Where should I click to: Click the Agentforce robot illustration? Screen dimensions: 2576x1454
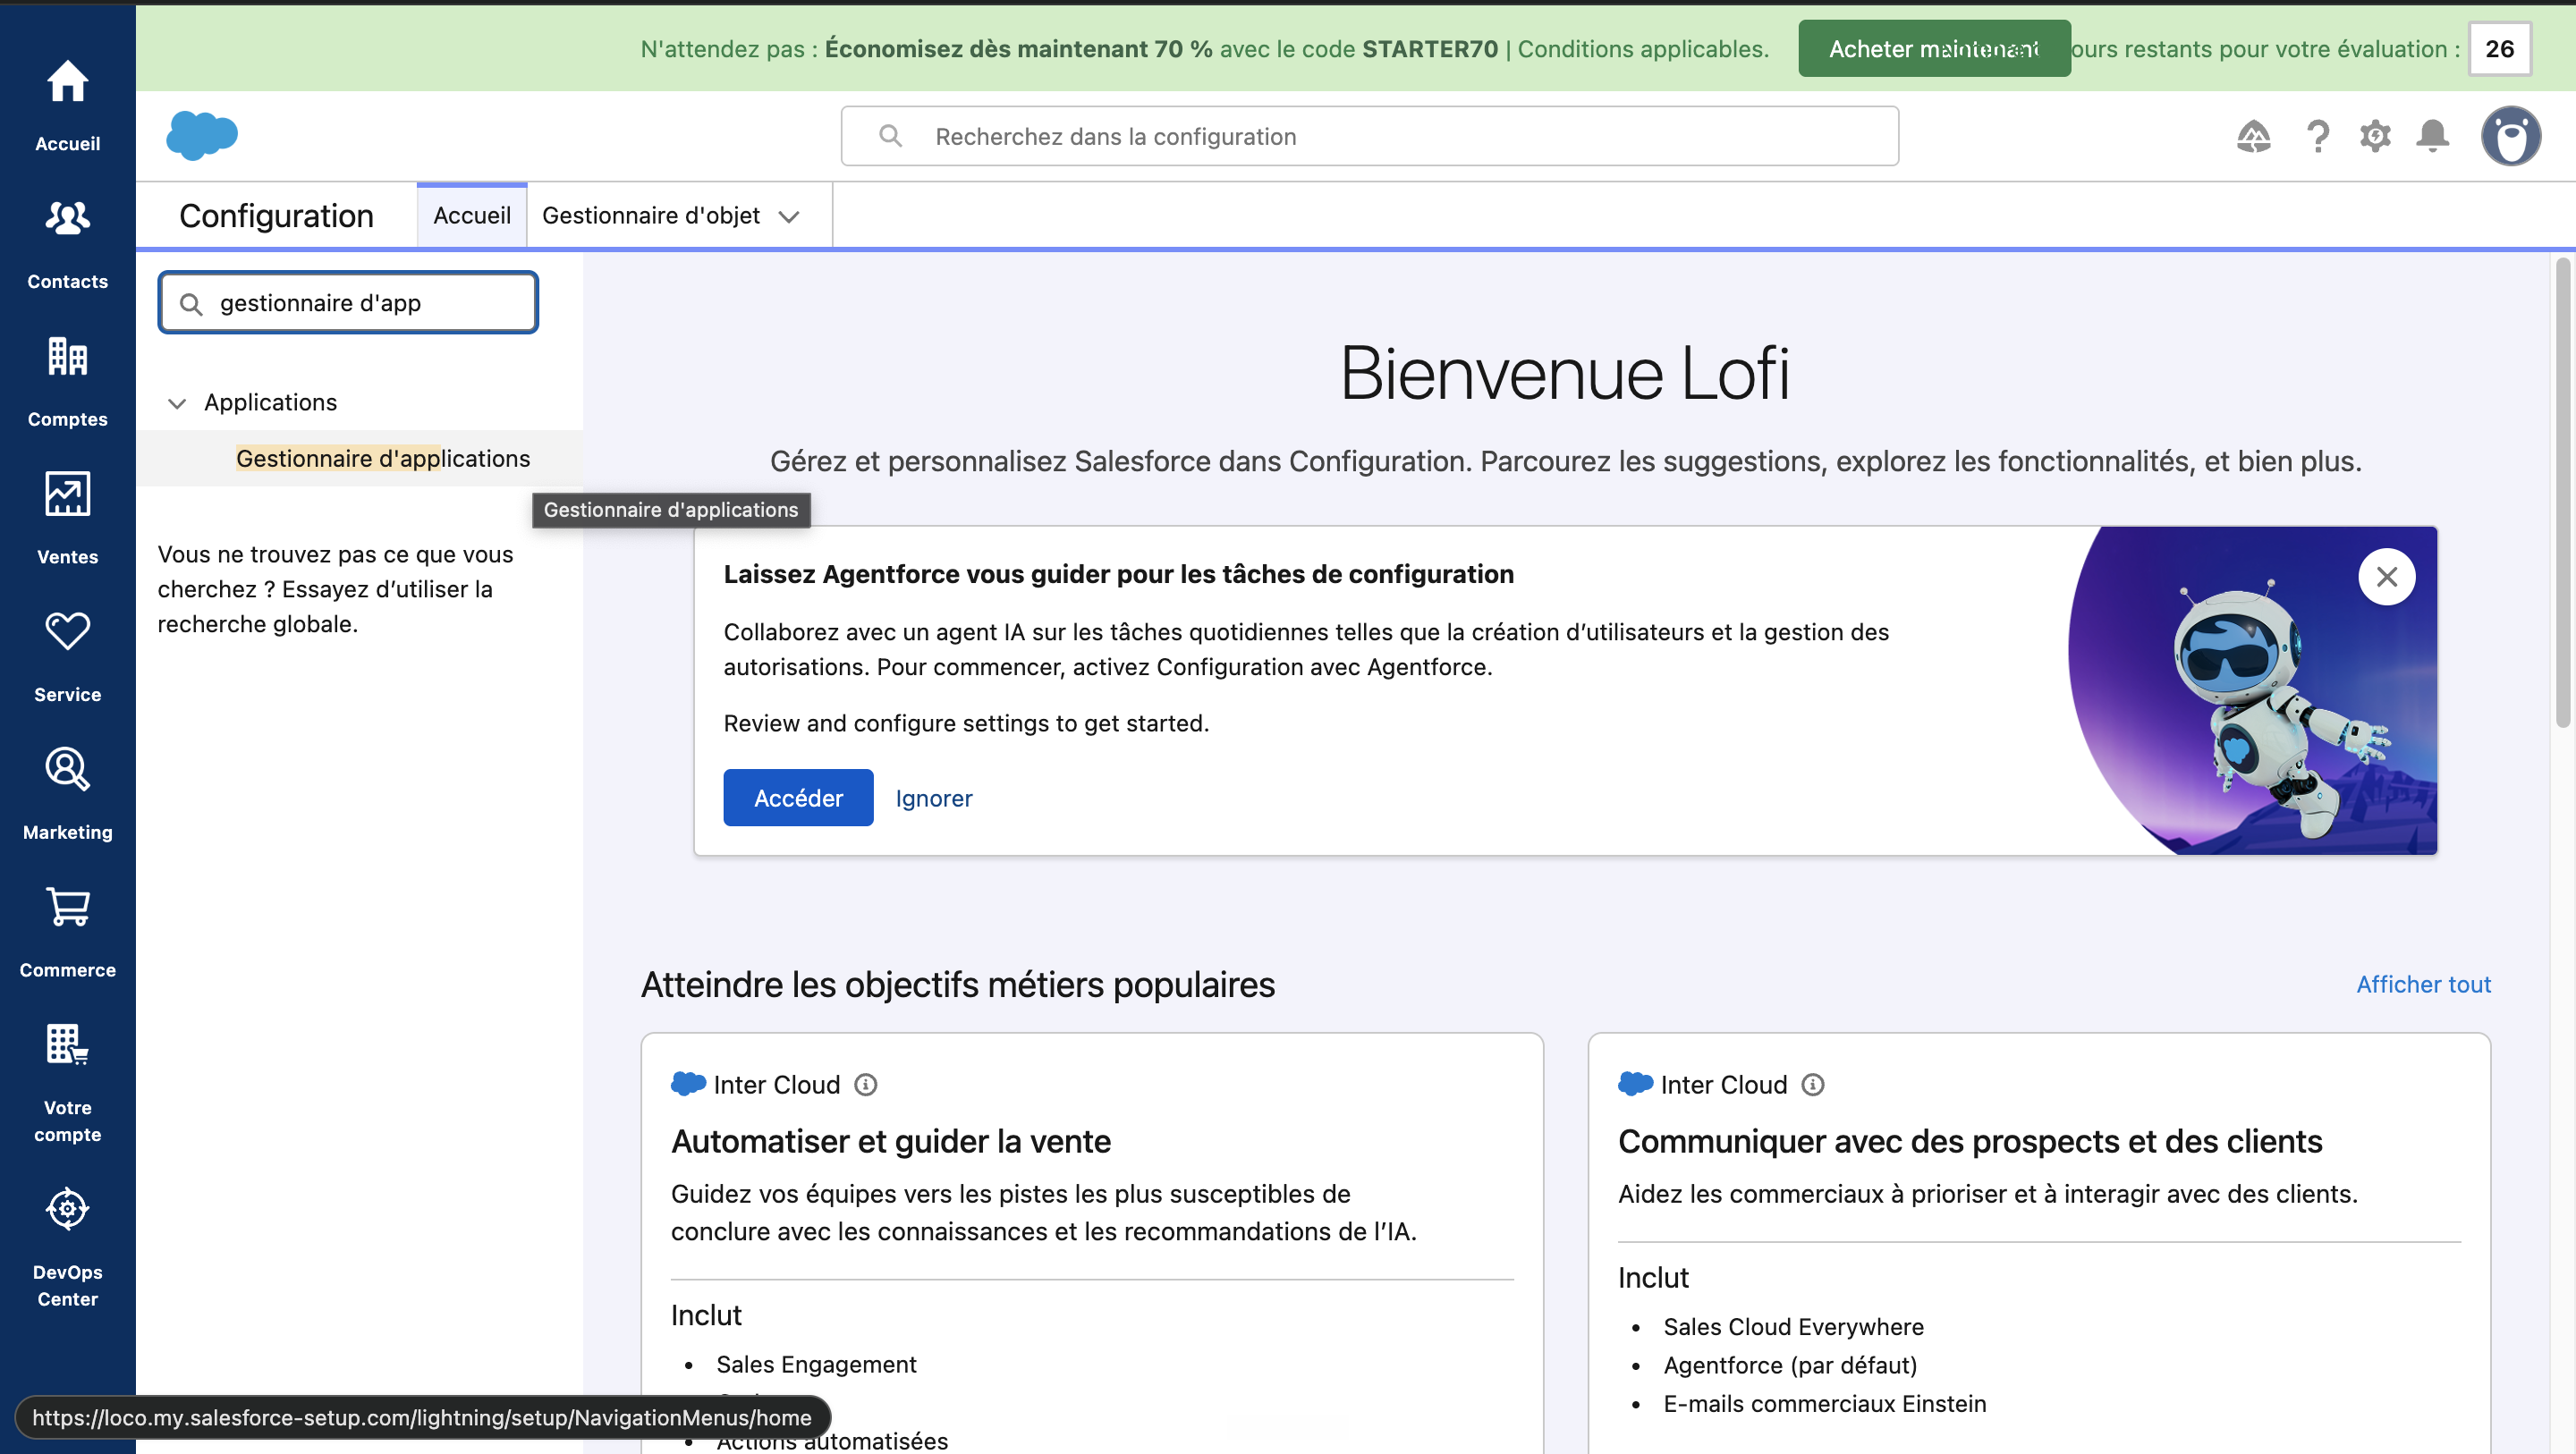click(x=2252, y=690)
